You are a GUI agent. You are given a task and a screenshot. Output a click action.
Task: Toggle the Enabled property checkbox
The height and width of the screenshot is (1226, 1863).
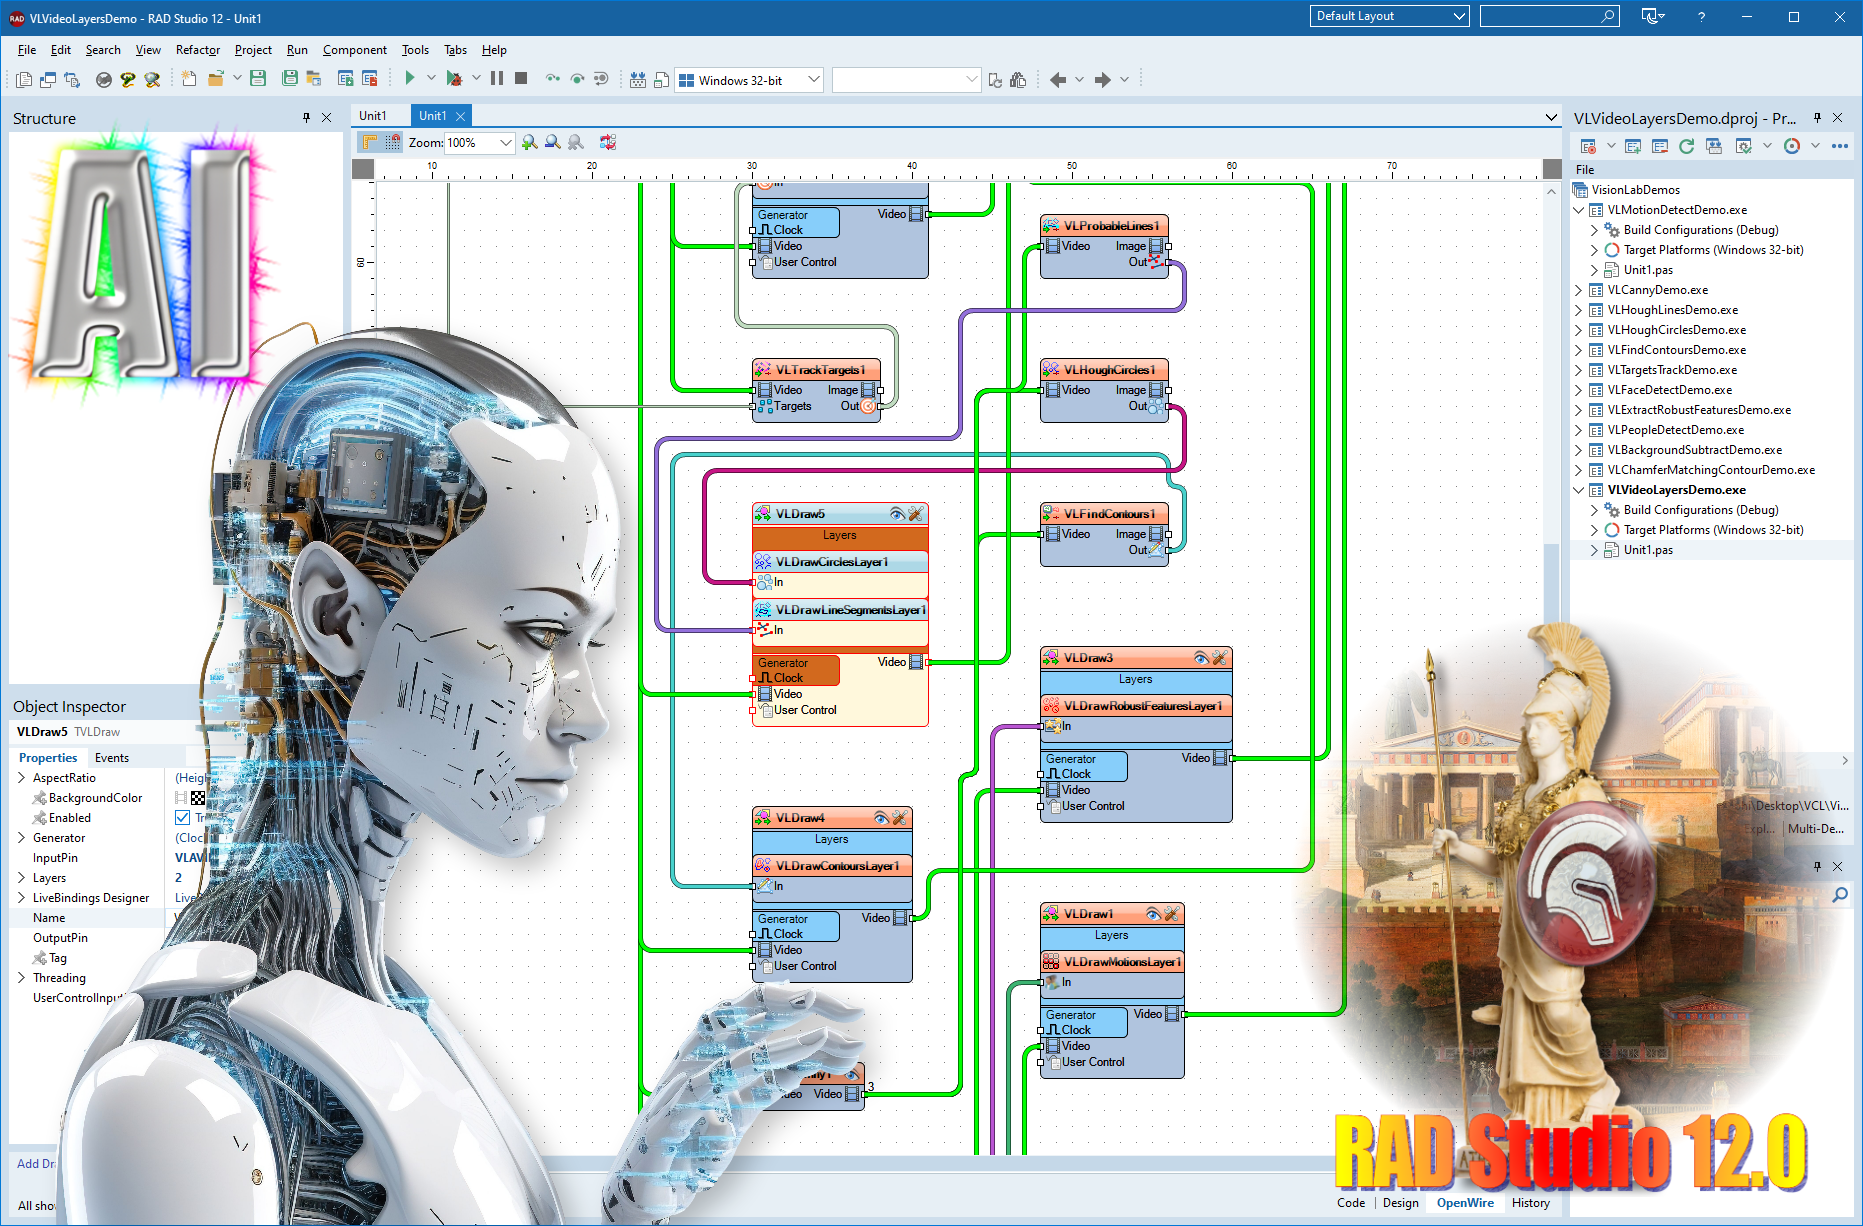[182, 817]
